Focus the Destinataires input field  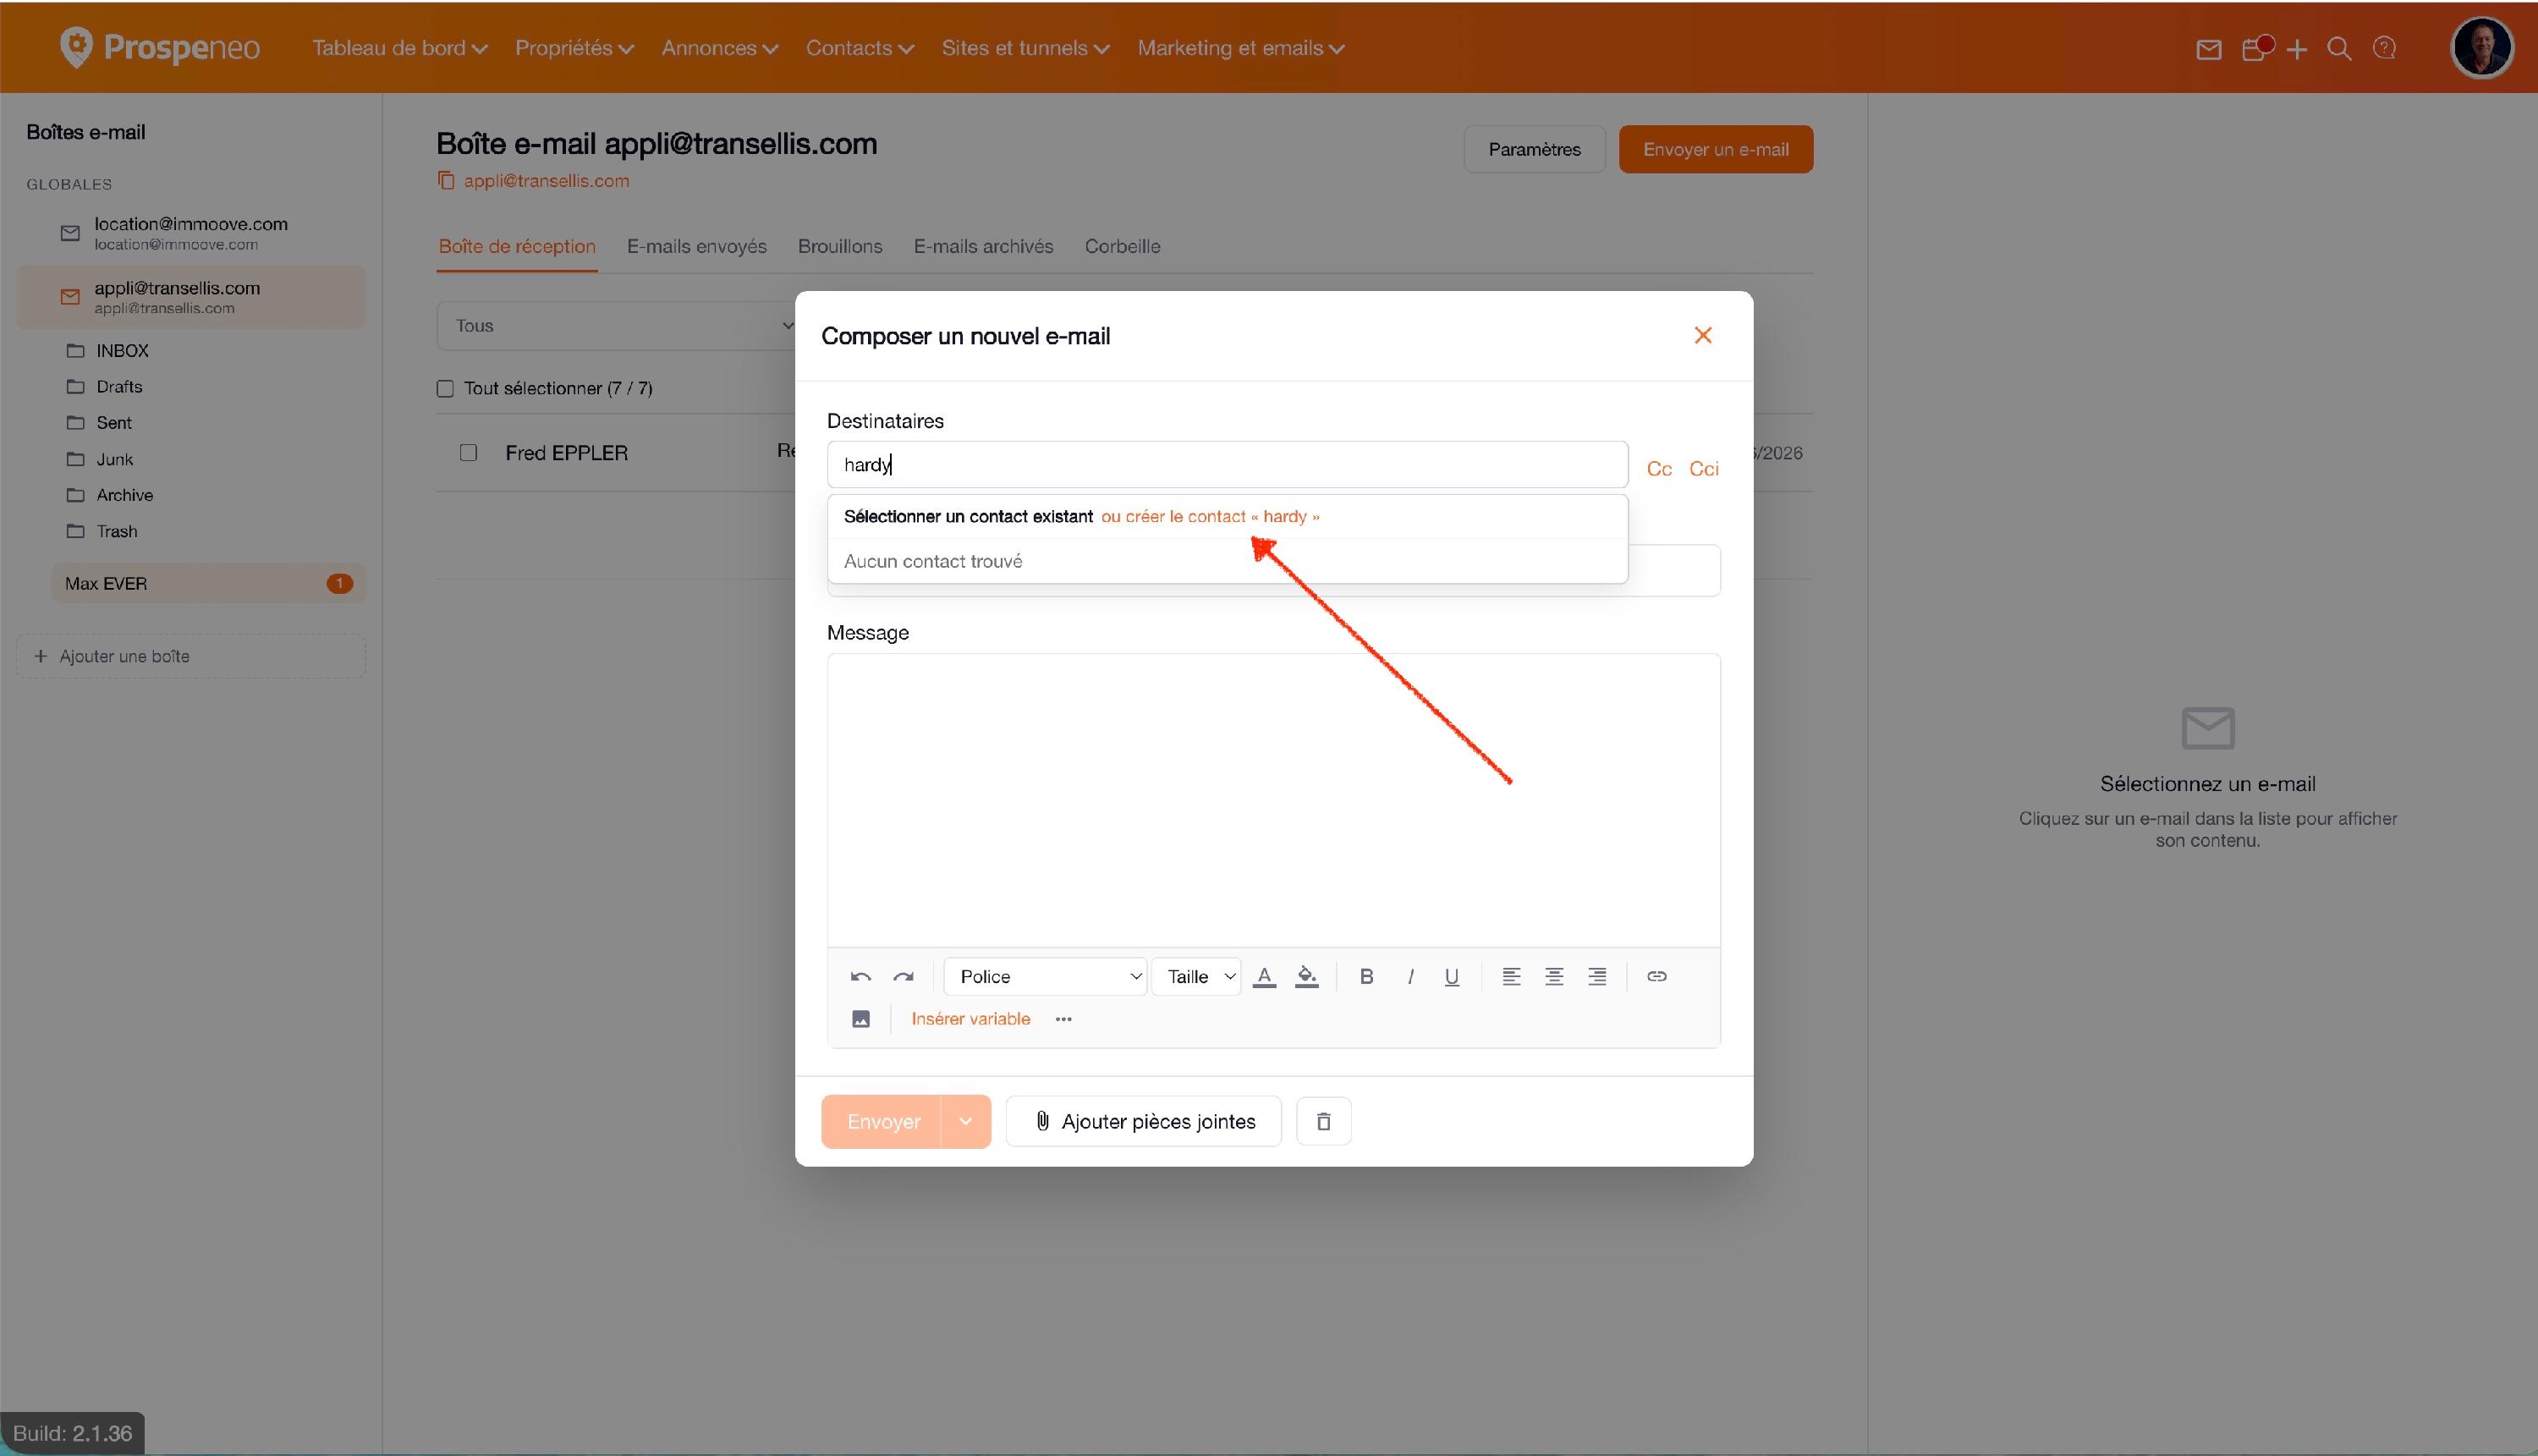pyautogui.click(x=1228, y=465)
